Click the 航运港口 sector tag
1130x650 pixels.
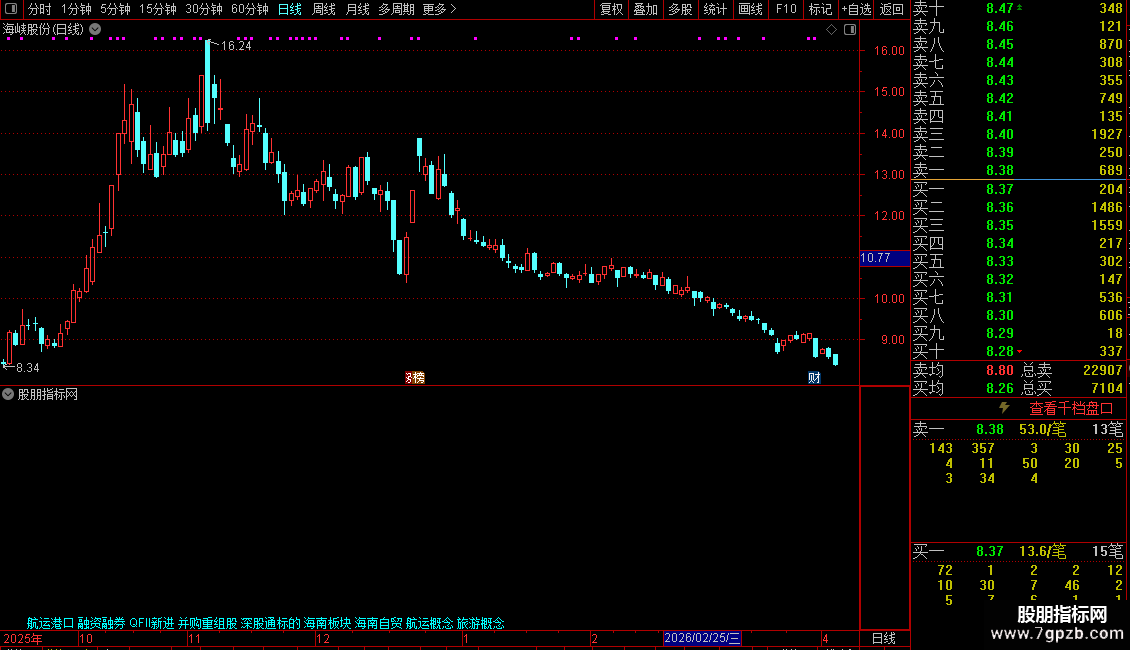pyautogui.click(x=50, y=623)
